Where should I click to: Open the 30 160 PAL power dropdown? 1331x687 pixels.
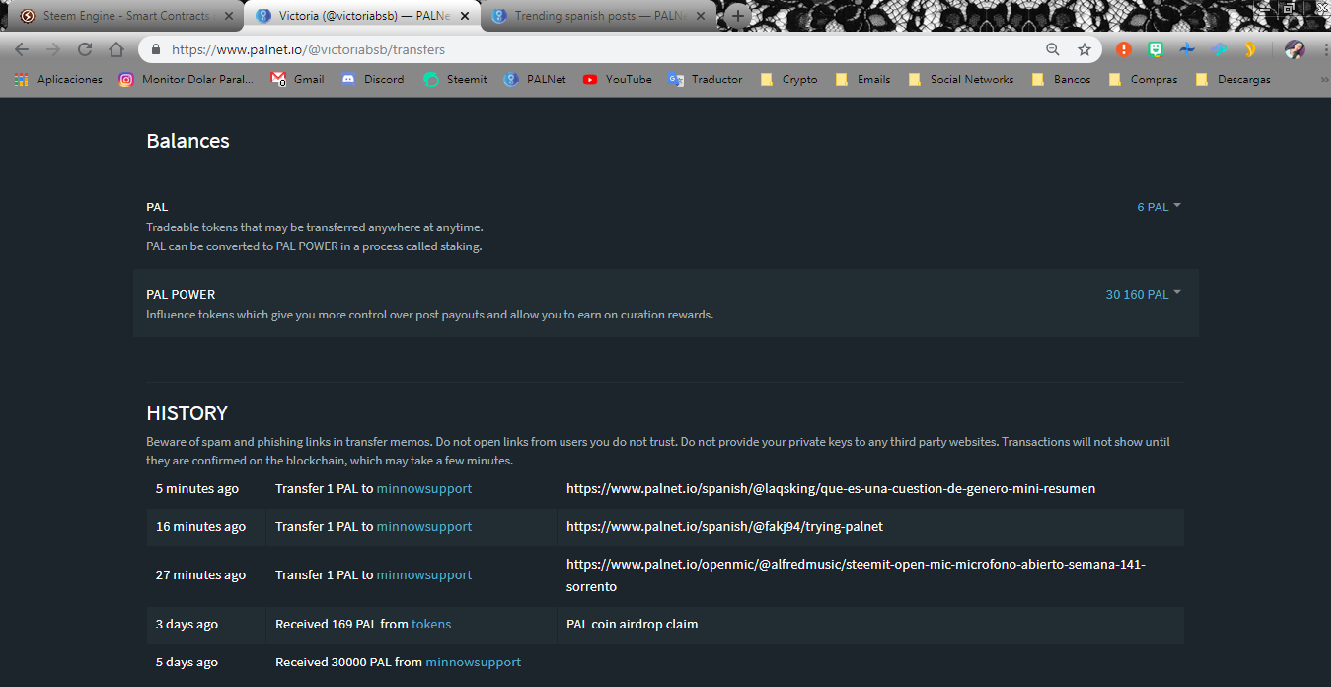(1142, 294)
